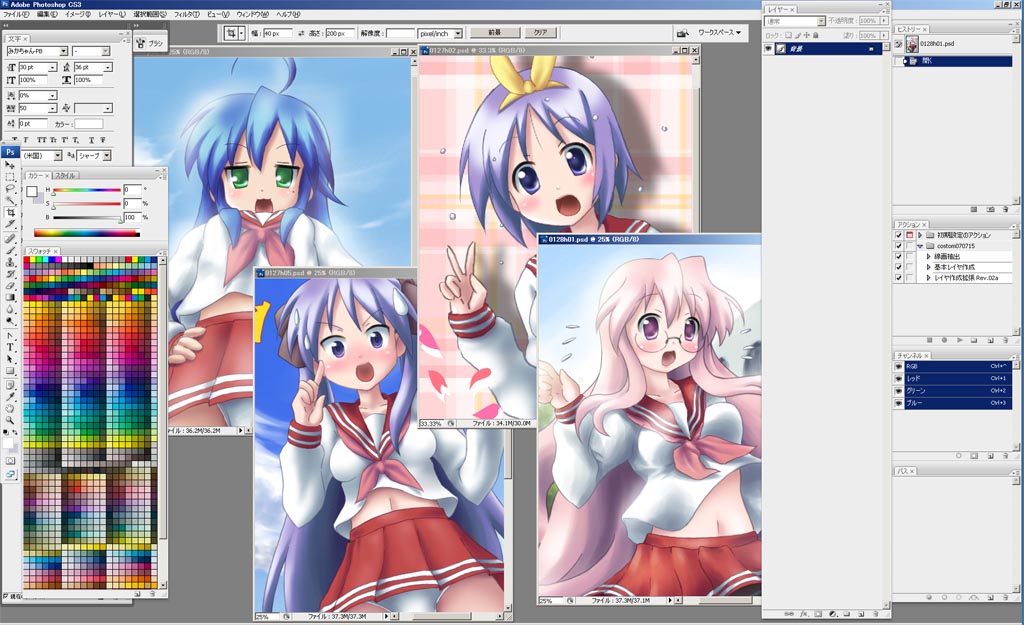The image size is (1024, 625).
Task: Load the path as a selection in Paths panel
Action: click(x=959, y=597)
